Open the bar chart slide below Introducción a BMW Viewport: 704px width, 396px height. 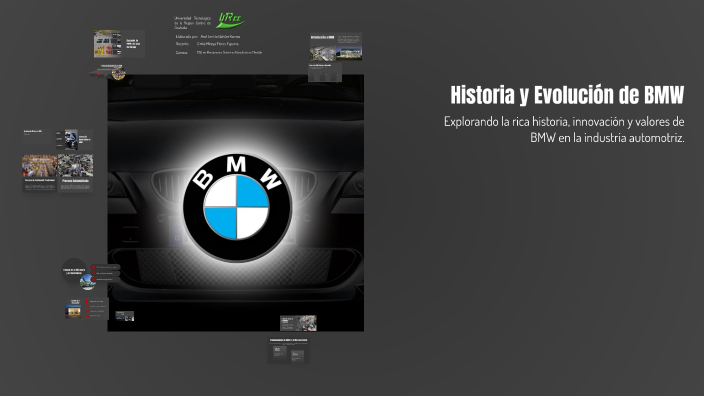coord(325,72)
